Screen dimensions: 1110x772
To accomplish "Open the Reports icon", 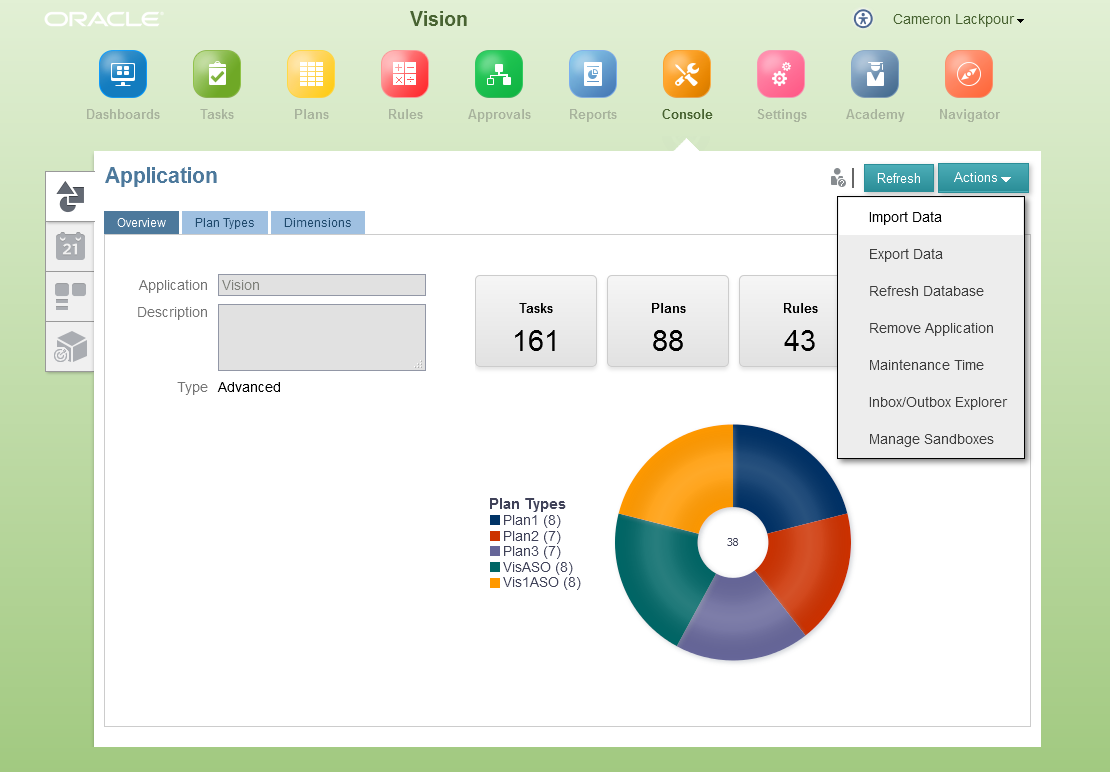I will point(593,74).
